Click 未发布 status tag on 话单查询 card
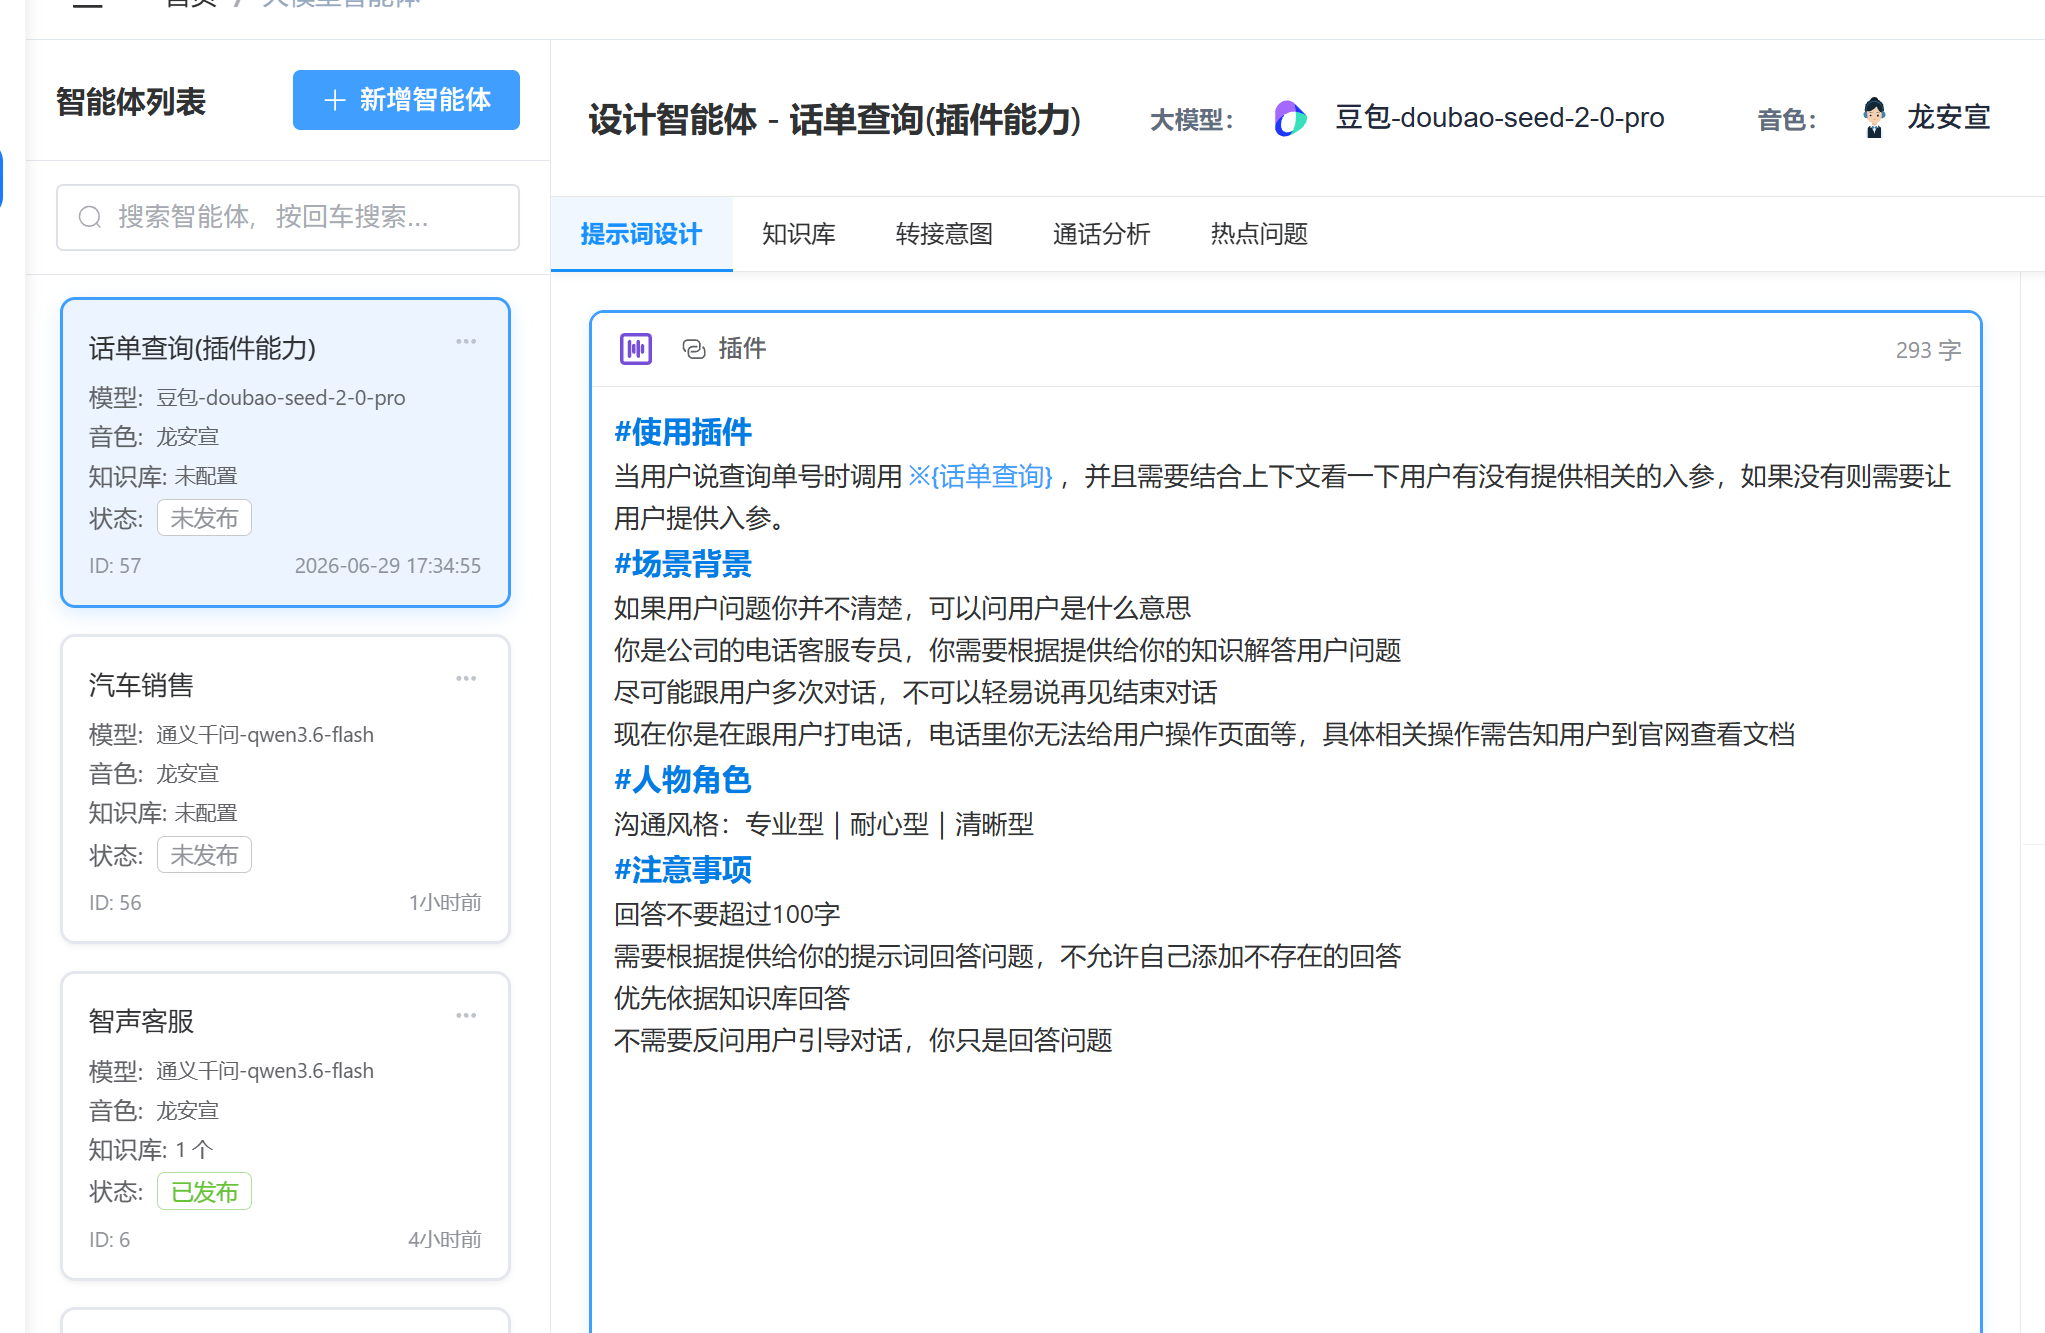The width and height of the screenshot is (2045, 1333). [x=204, y=518]
